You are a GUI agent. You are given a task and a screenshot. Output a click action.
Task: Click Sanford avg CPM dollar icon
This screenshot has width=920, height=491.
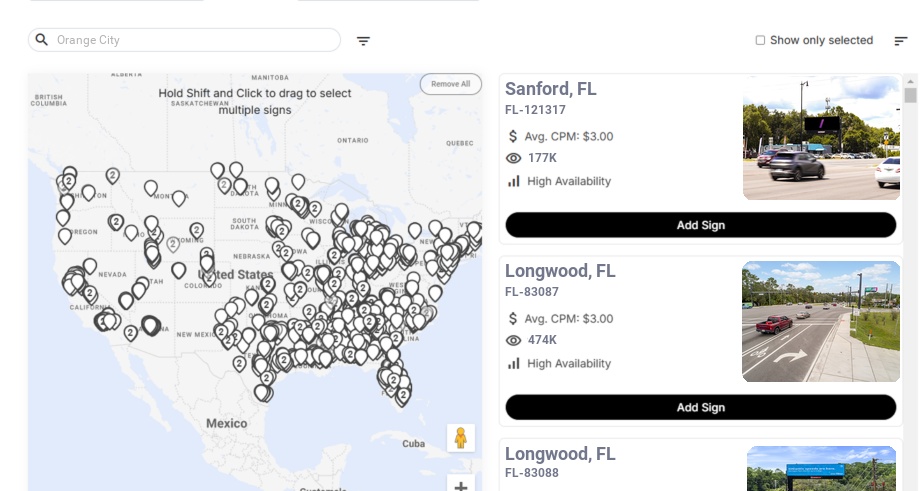point(514,136)
